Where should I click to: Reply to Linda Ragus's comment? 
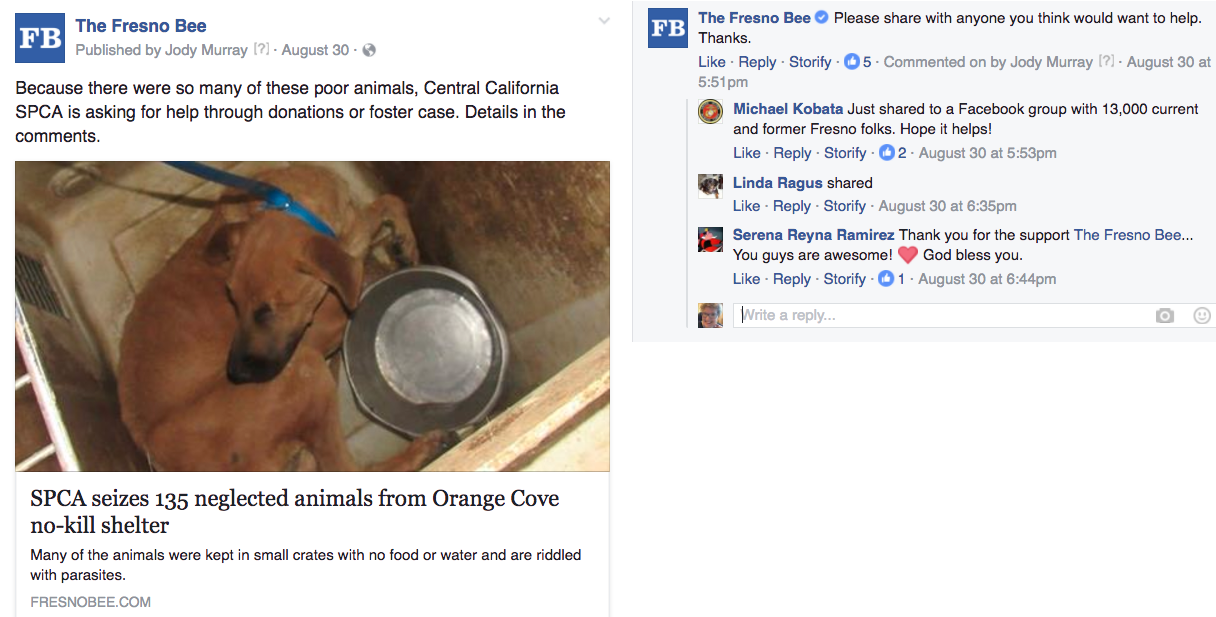point(791,205)
